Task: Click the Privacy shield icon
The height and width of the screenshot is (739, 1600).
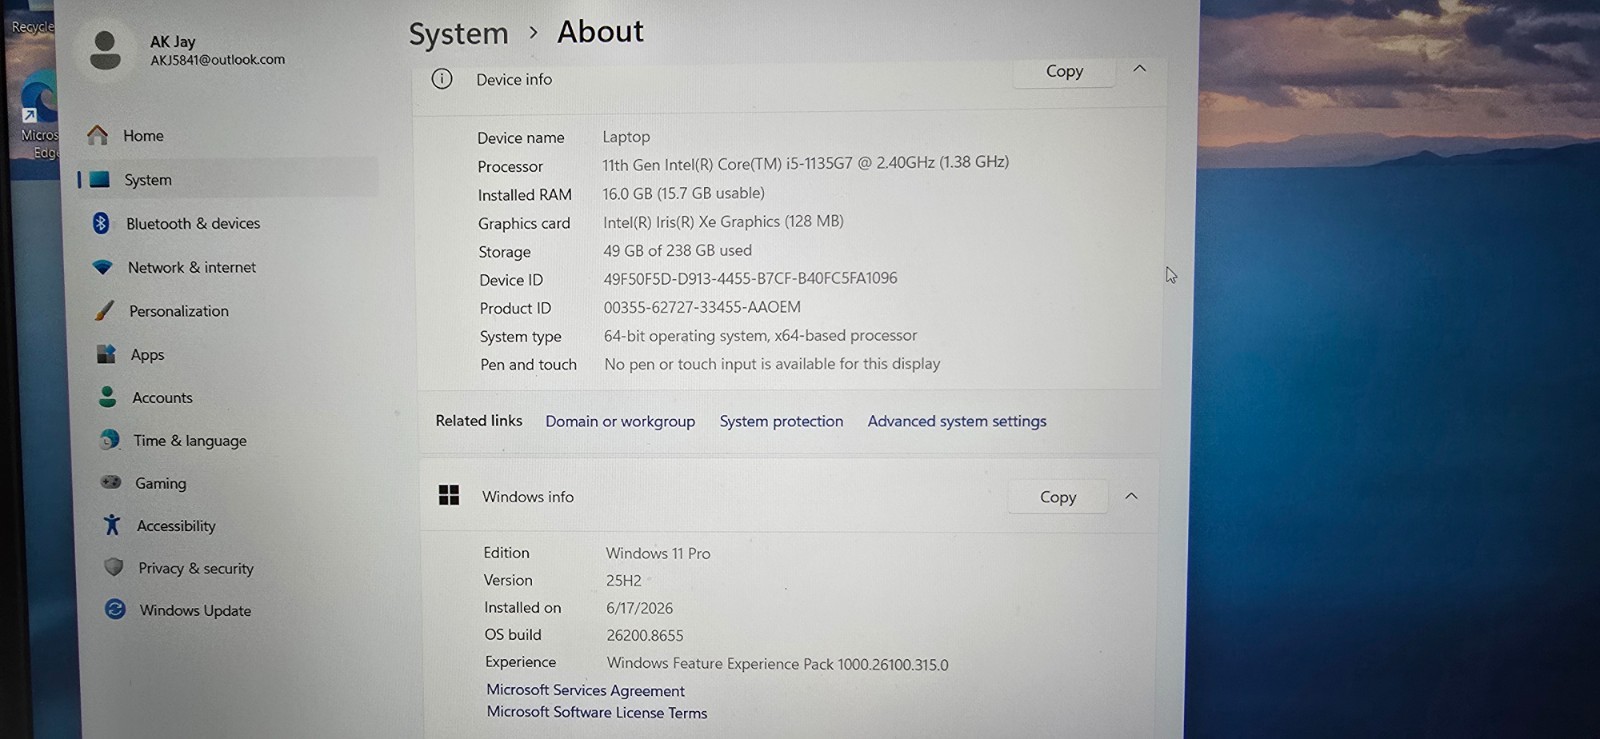Action: tap(114, 567)
